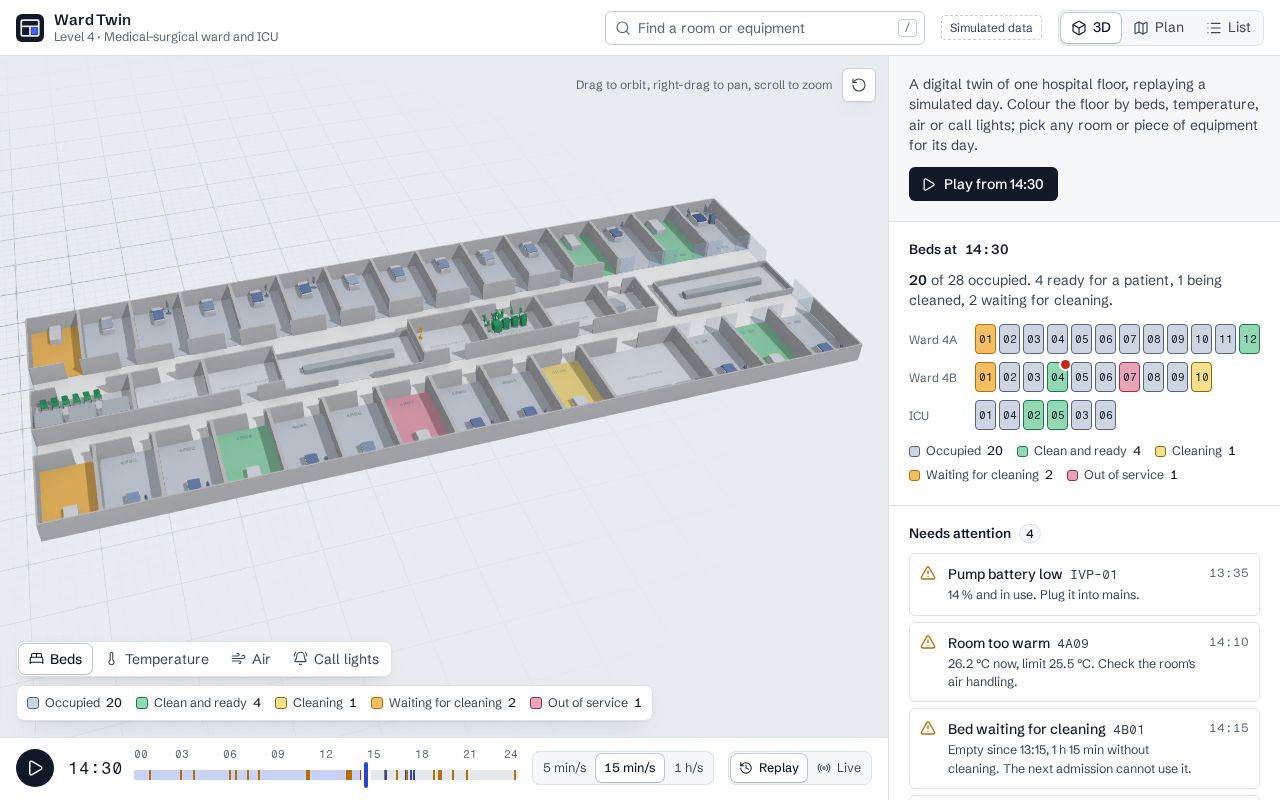Click the warning icon beside Room too warm
Screen dimensions: 1280x800
pyautogui.click(x=928, y=642)
